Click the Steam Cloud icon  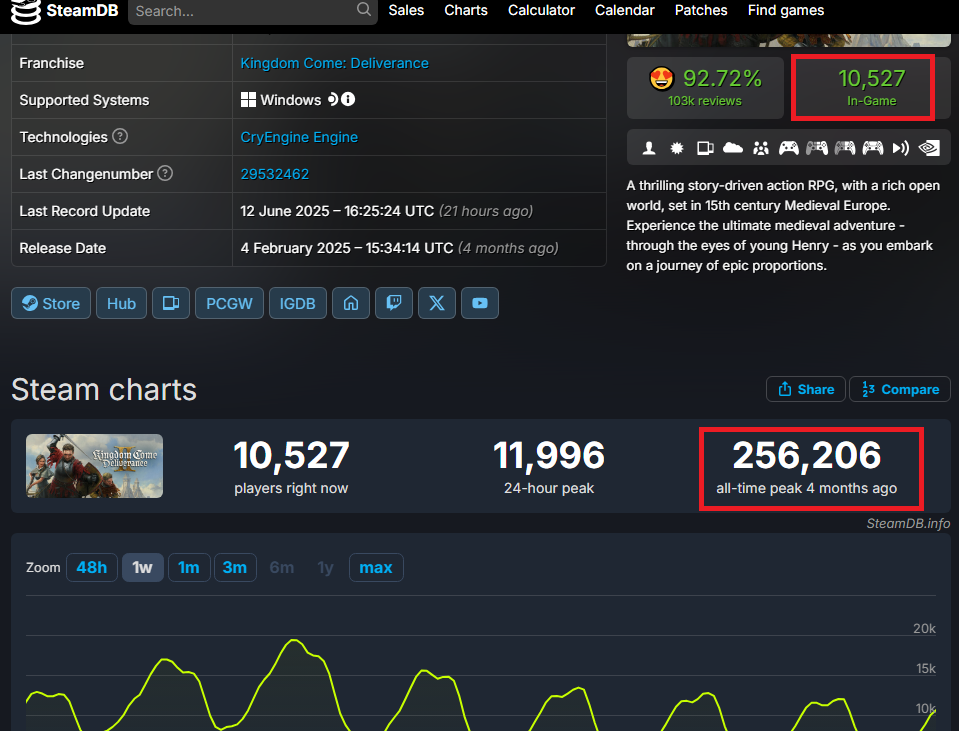733,148
